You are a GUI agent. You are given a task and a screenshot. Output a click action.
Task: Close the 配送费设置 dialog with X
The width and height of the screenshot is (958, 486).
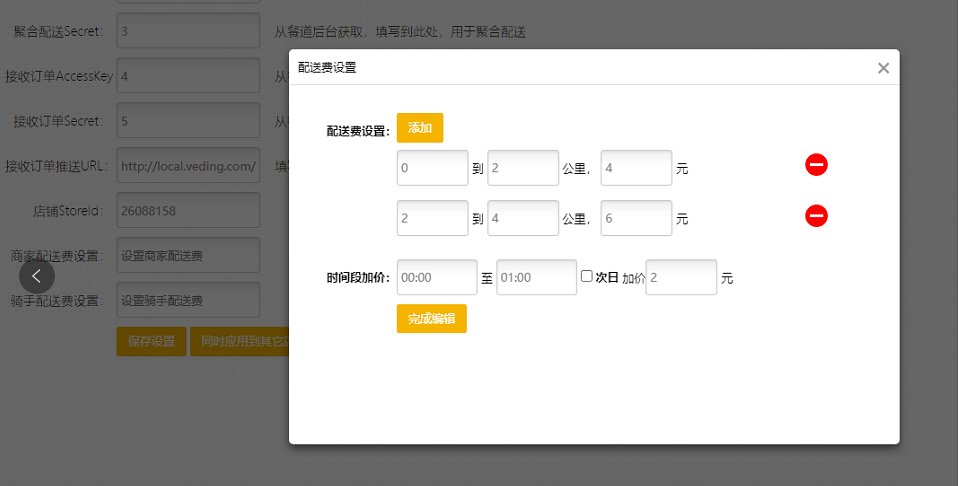pos(883,68)
